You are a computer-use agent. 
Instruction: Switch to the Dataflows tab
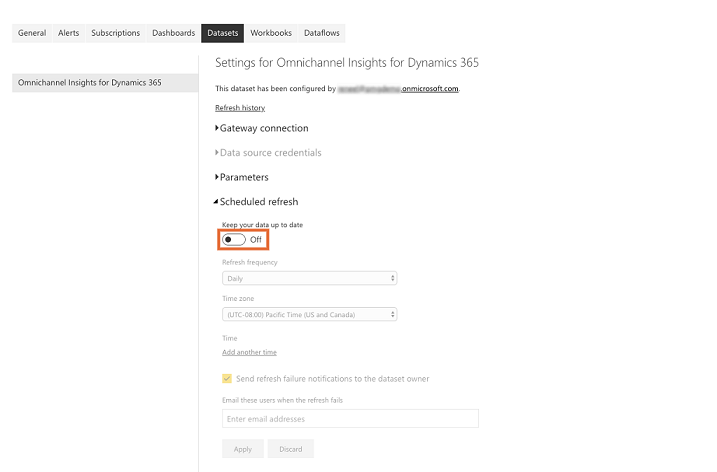(321, 33)
